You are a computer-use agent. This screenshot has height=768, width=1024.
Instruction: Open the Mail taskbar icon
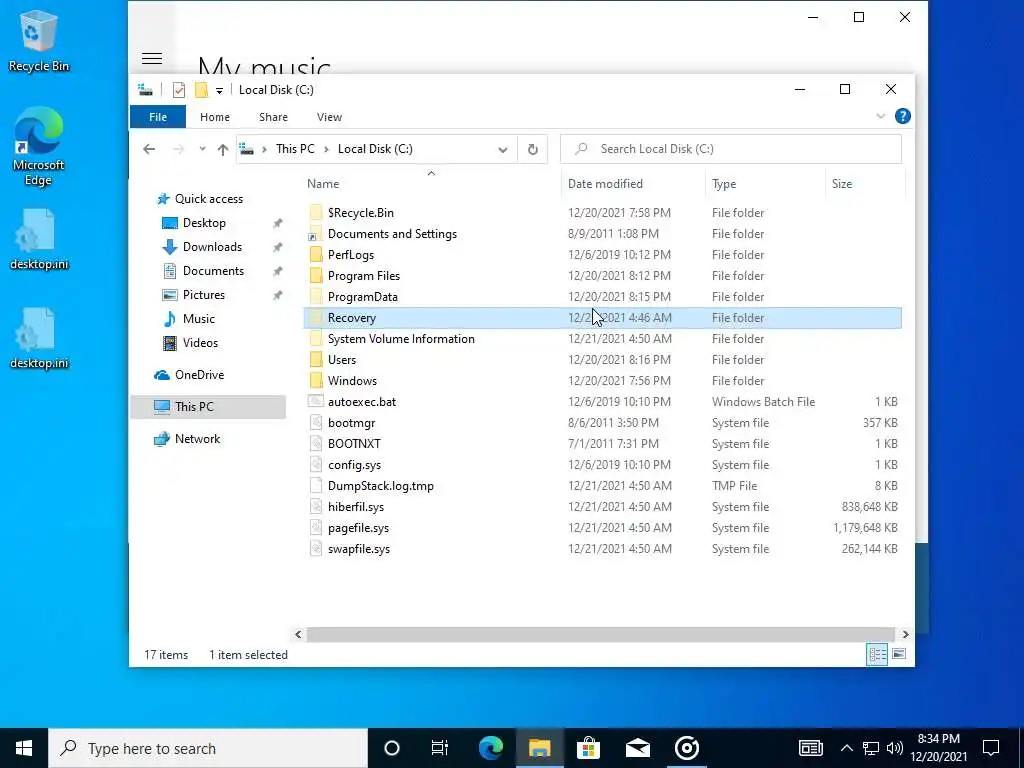pos(637,748)
